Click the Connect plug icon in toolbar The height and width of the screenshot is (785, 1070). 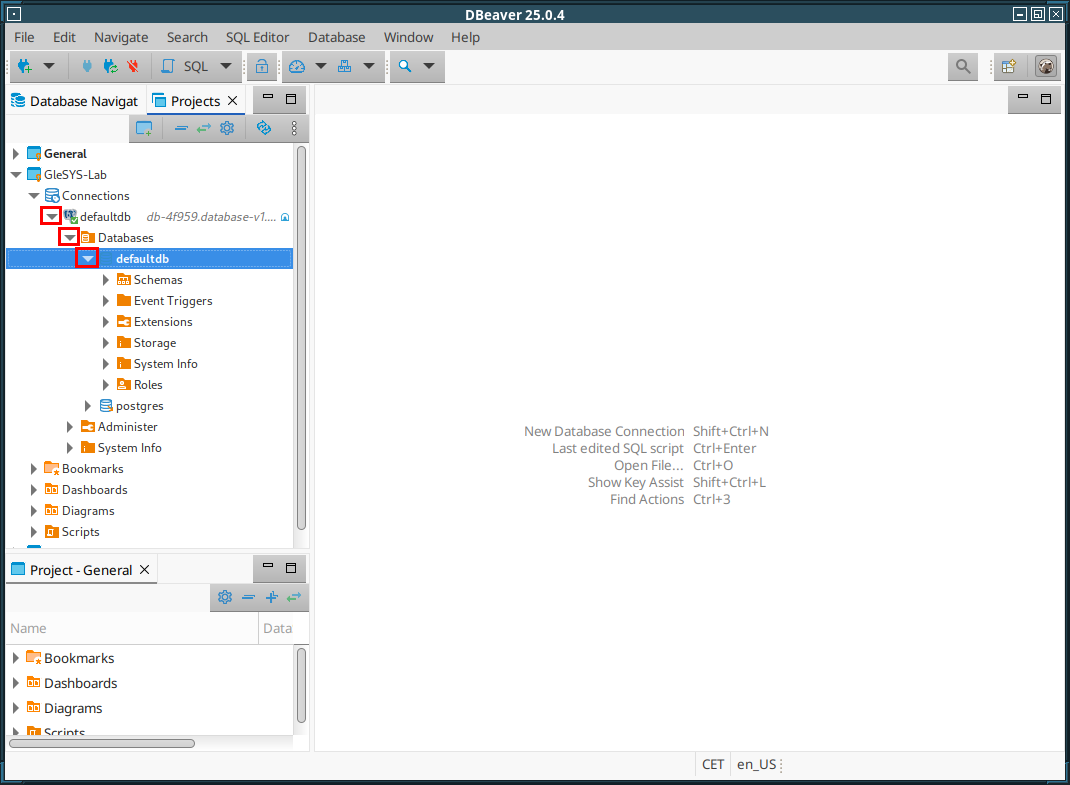click(x=87, y=66)
